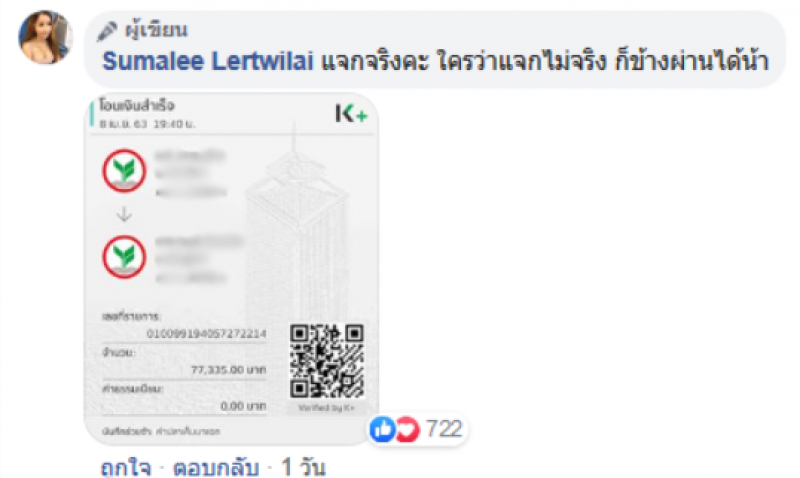Select the pencil author badge icon

click(107, 31)
